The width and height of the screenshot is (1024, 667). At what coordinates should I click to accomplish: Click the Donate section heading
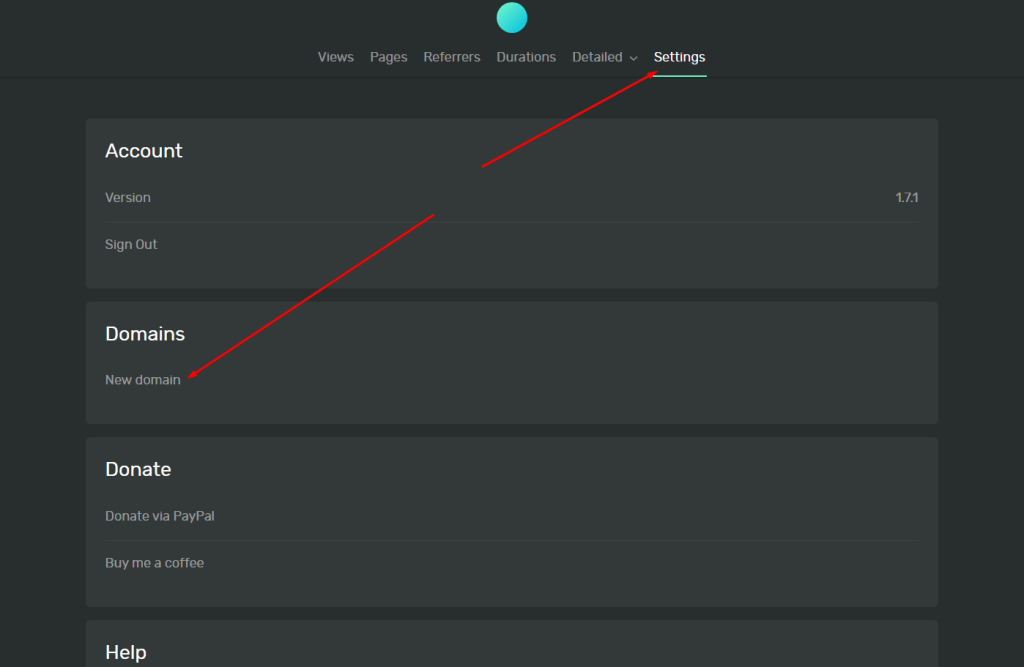click(138, 469)
